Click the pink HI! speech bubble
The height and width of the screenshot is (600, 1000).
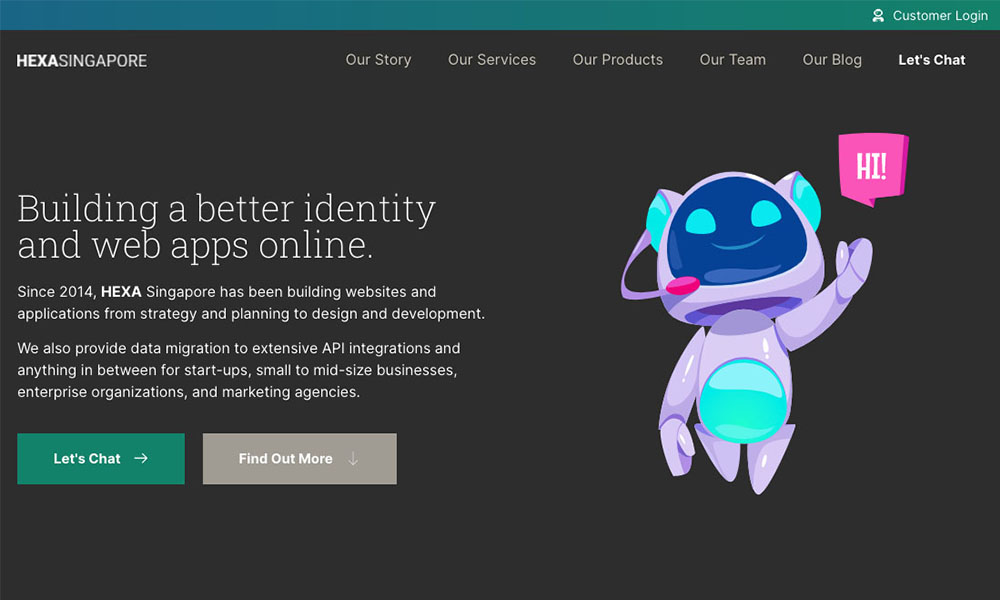click(872, 167)
